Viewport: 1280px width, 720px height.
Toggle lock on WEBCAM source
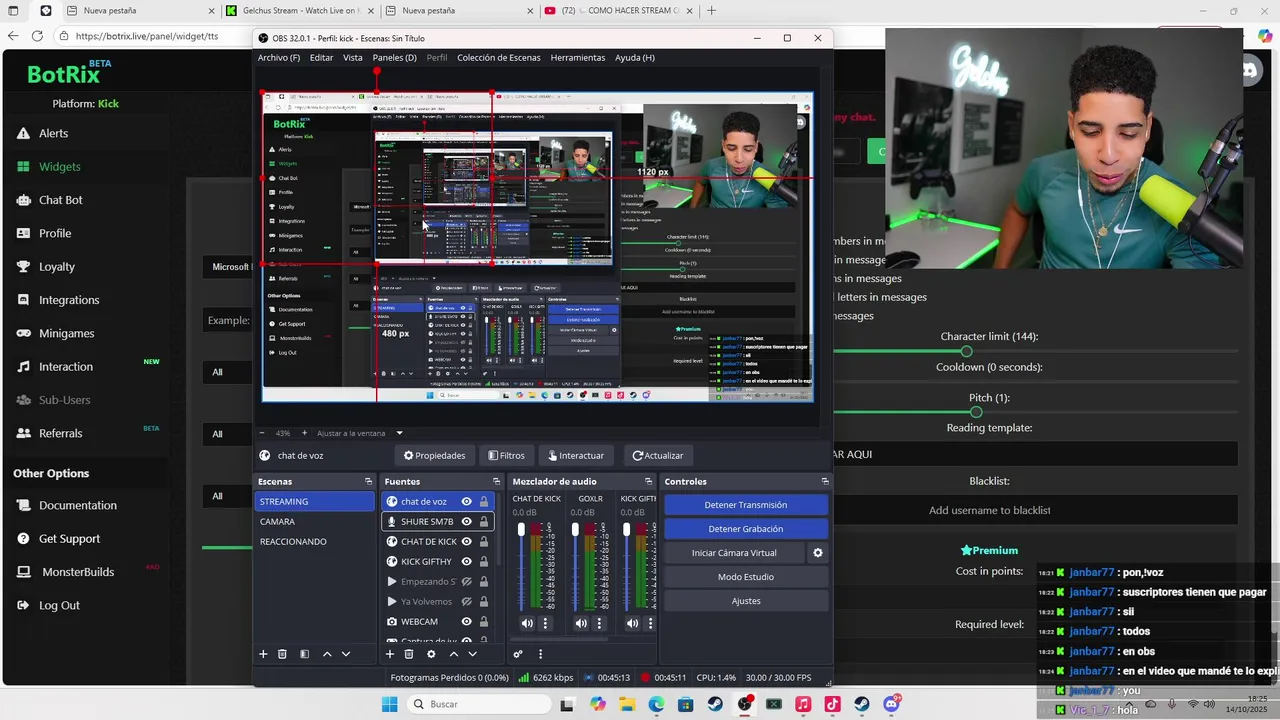point(484,621)
